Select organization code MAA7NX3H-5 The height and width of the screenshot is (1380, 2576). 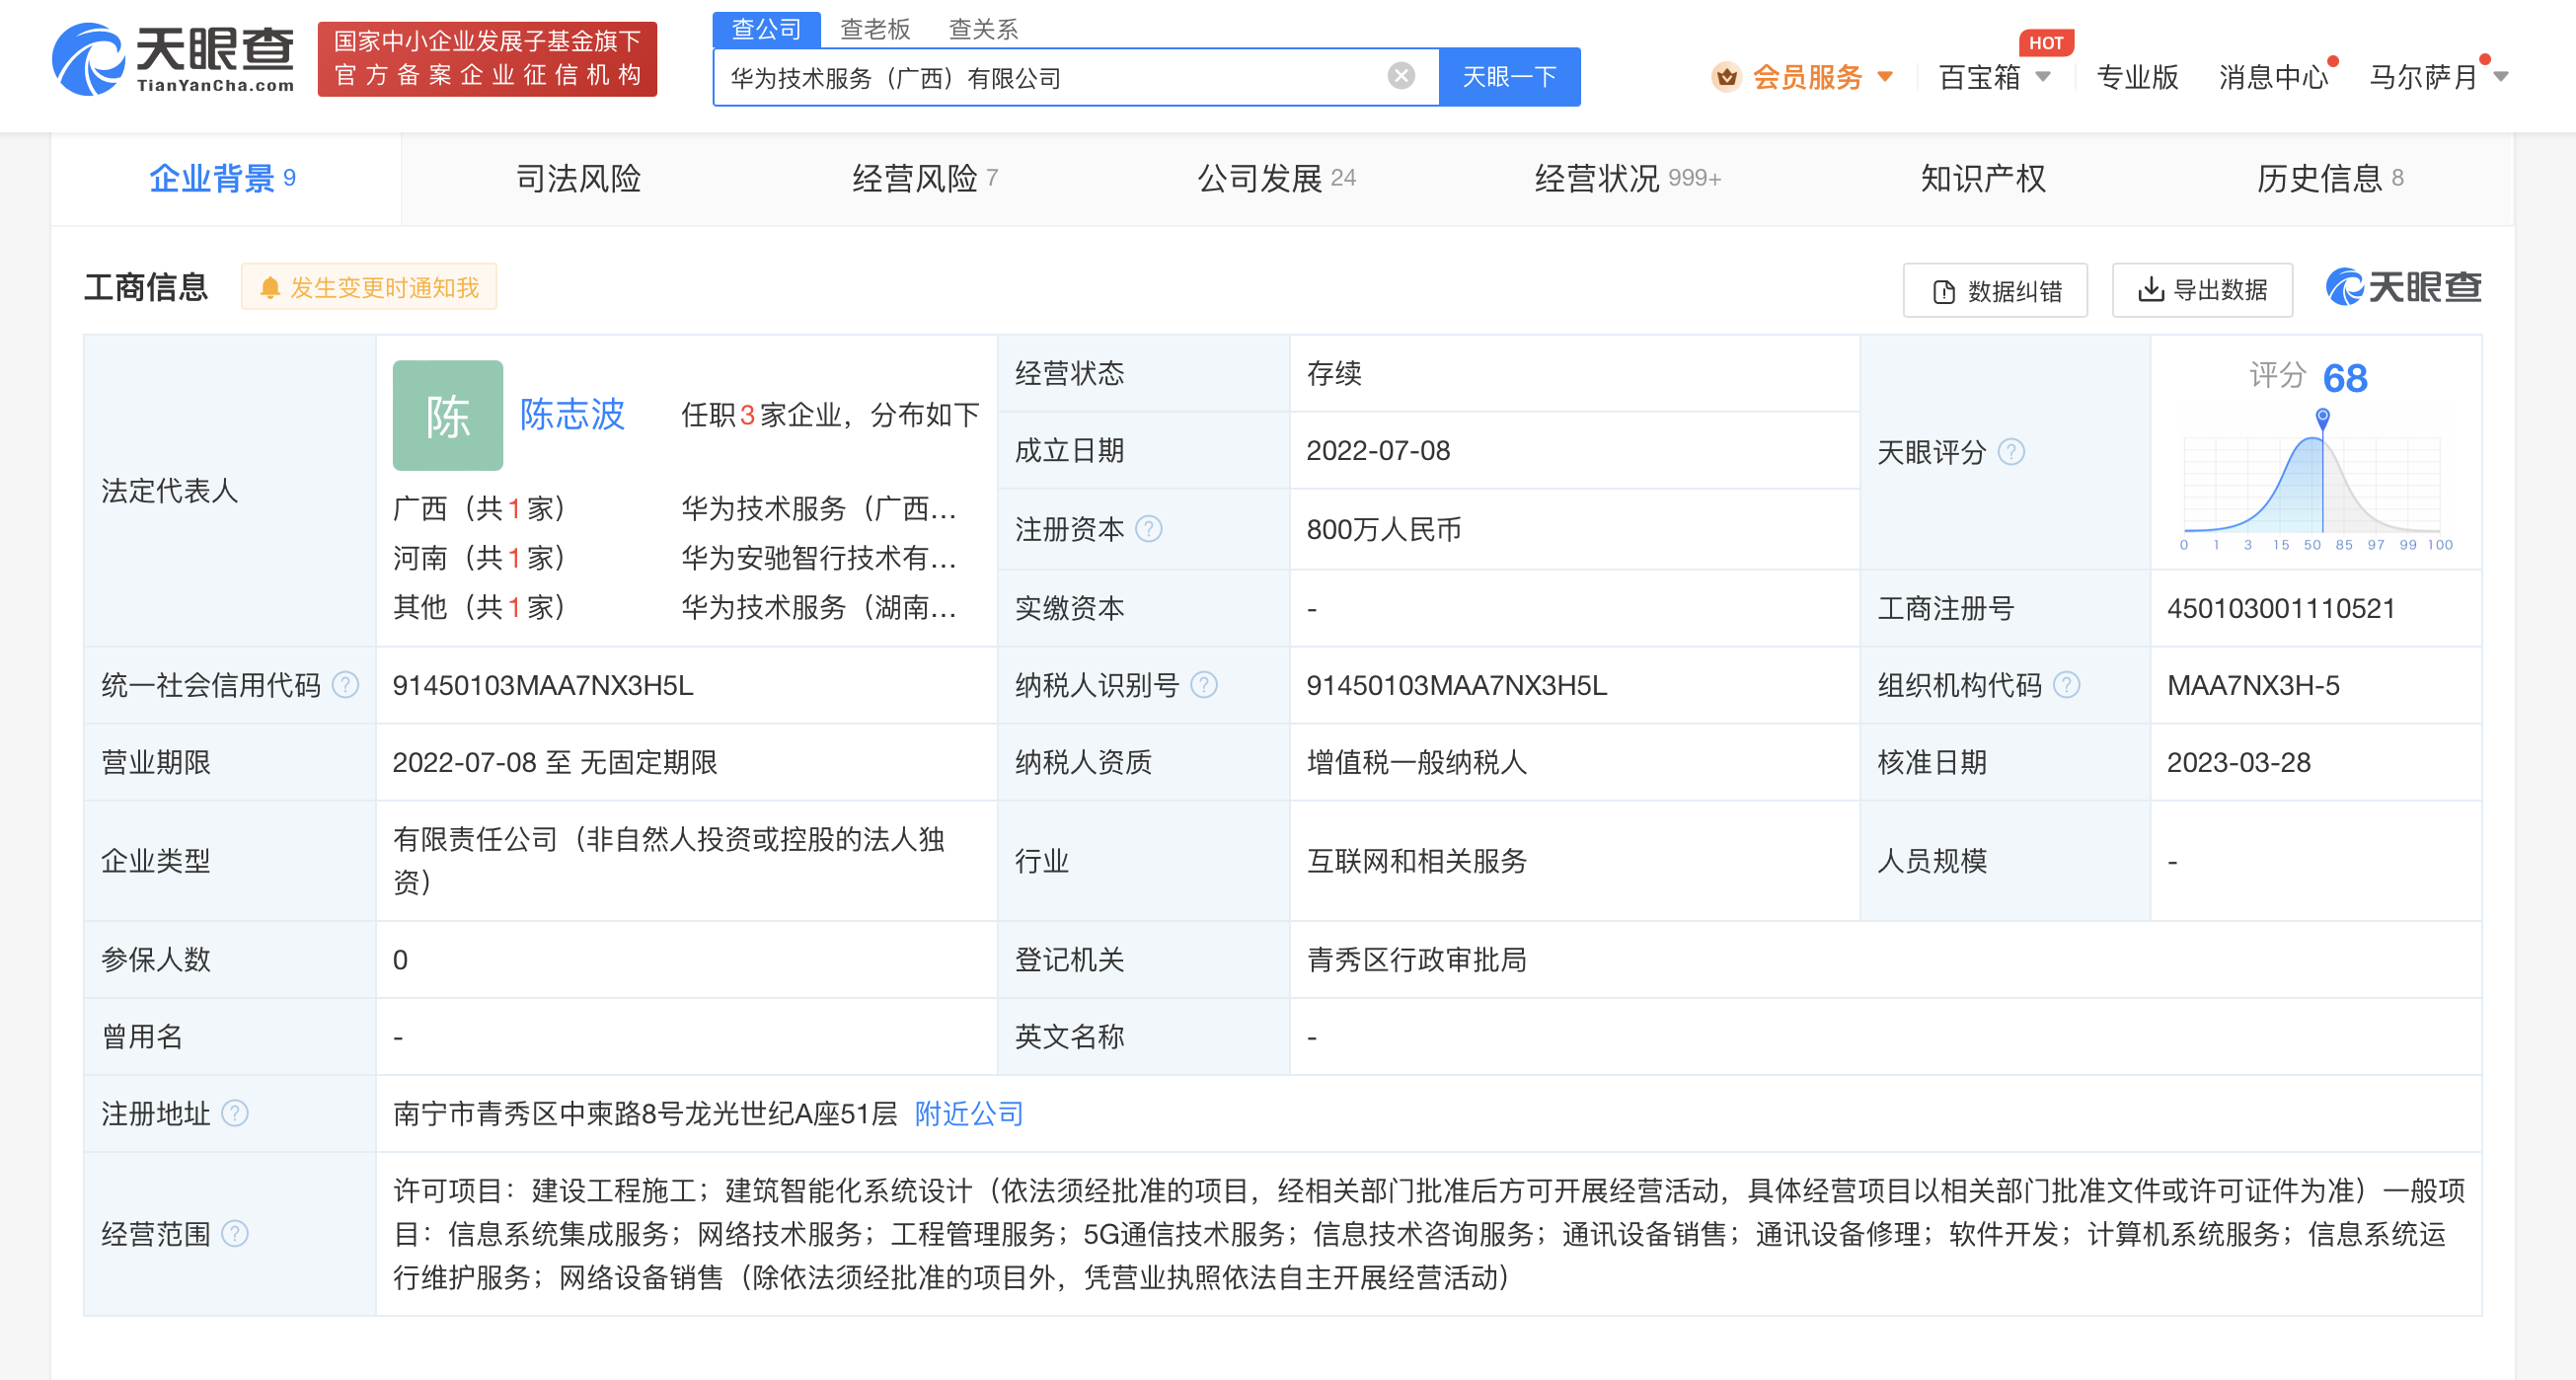pyautogui.click(x=2253, y=685)
